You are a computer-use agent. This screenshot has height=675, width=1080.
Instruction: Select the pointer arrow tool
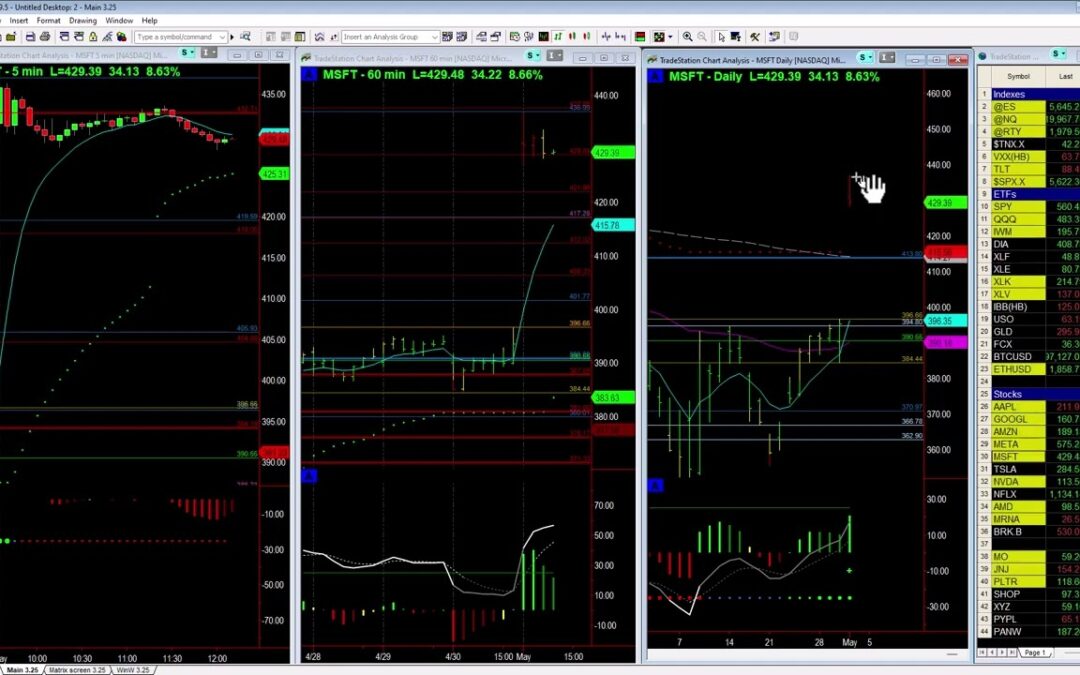pyautogui.click(x=721, y=37)
